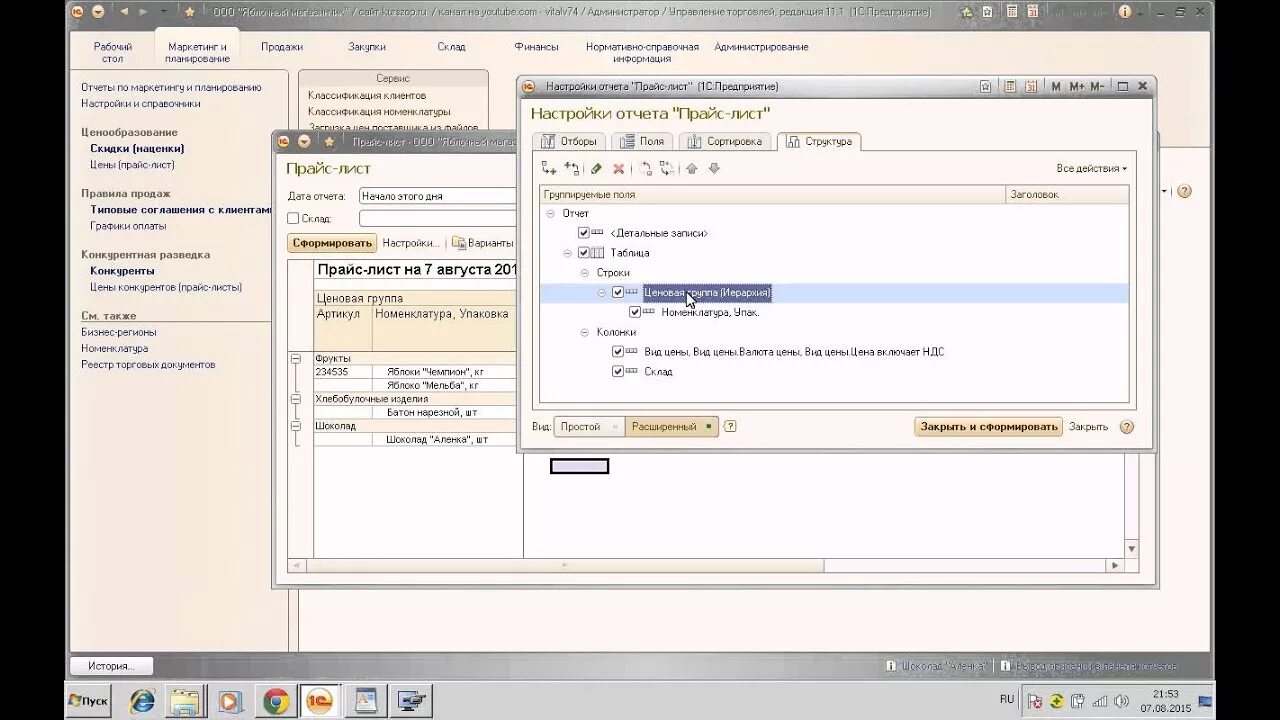Click M- memory button in settings title bar
This screenshot has width=1280, height=720.
(x=1097, y=87)
